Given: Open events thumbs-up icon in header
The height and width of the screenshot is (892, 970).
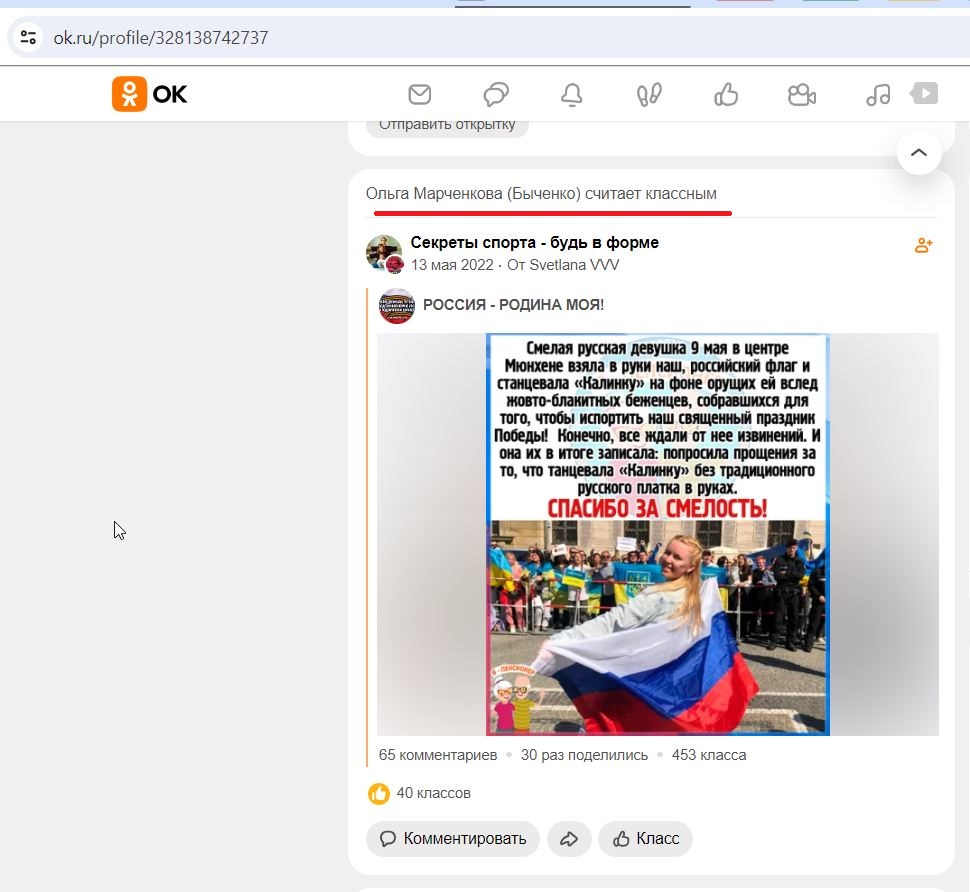Looking at the screenshot, I should 726,95.
